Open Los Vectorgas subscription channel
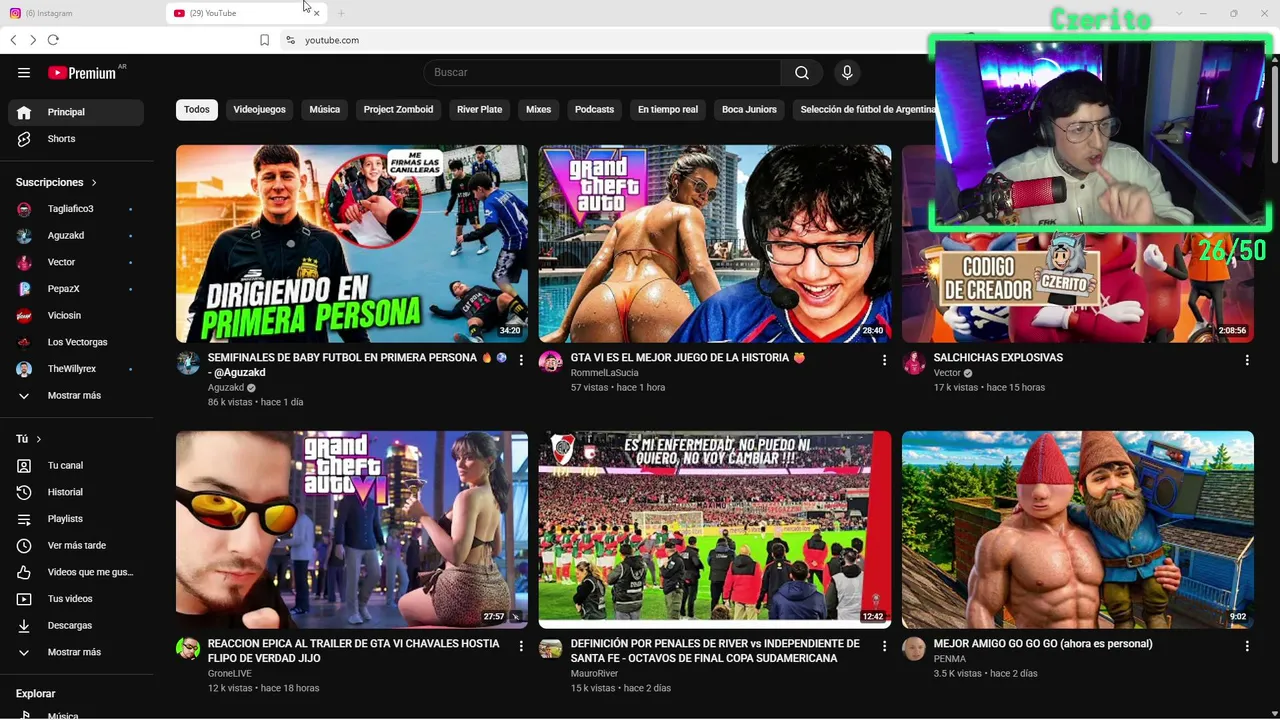This screenshot has height=720, width=1280. tap(76, 342)
